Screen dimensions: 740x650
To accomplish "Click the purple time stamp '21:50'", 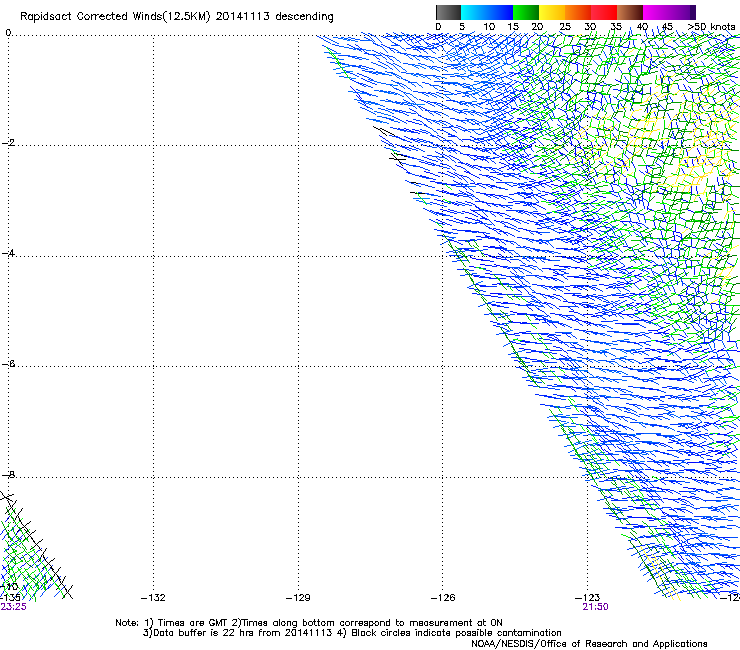I will coord(595,607).
